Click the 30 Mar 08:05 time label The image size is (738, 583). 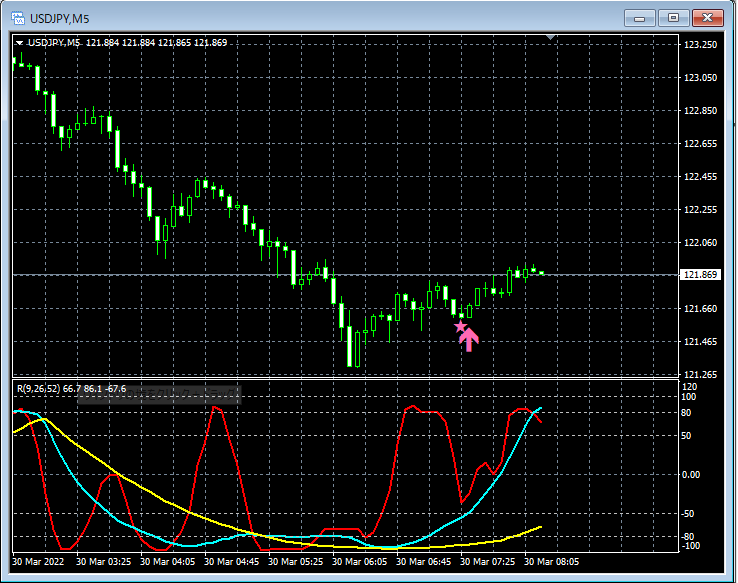552,562
